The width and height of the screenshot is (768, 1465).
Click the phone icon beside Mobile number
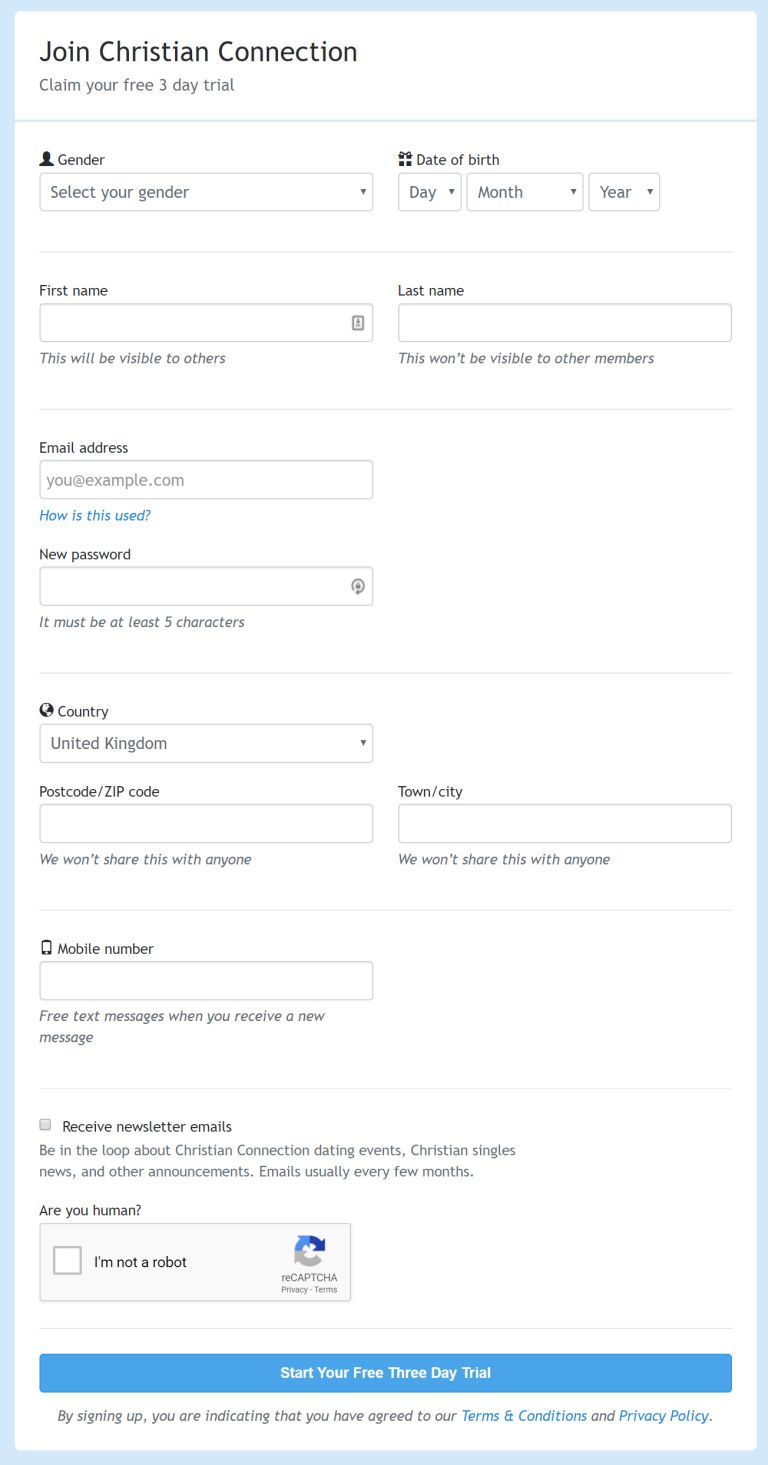pyautogui.click(x=46, y=948)
